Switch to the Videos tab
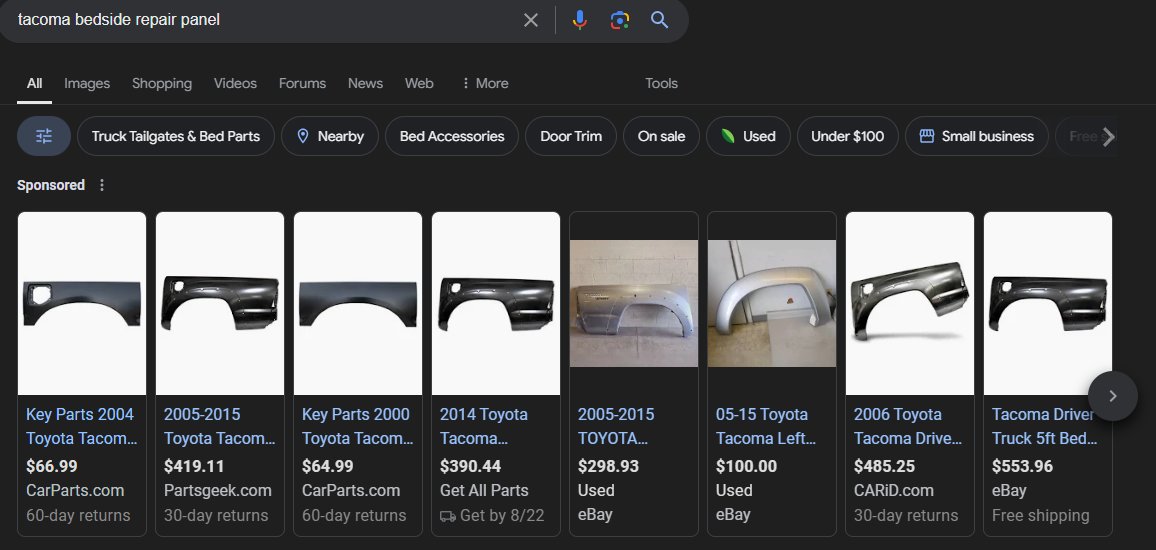Image resolution: width=1156 pixels, height=550 pixels. 235,83
